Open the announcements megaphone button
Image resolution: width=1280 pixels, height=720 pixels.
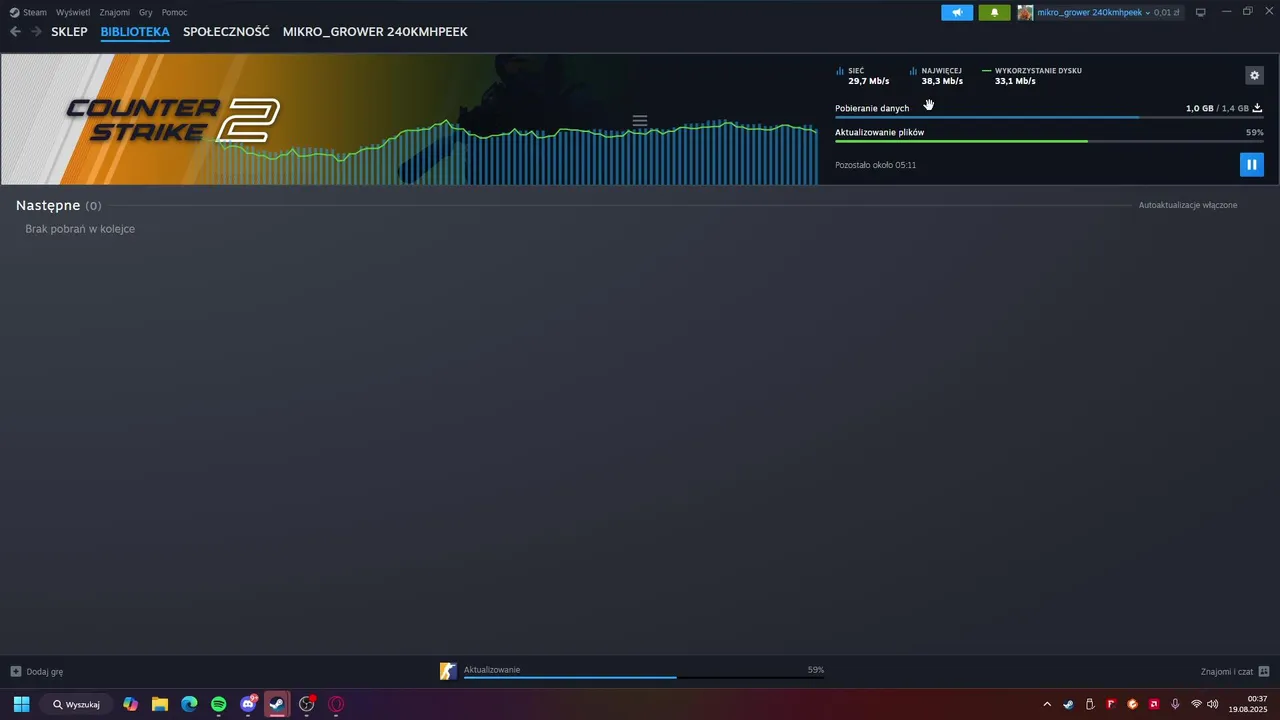point(957,12)
